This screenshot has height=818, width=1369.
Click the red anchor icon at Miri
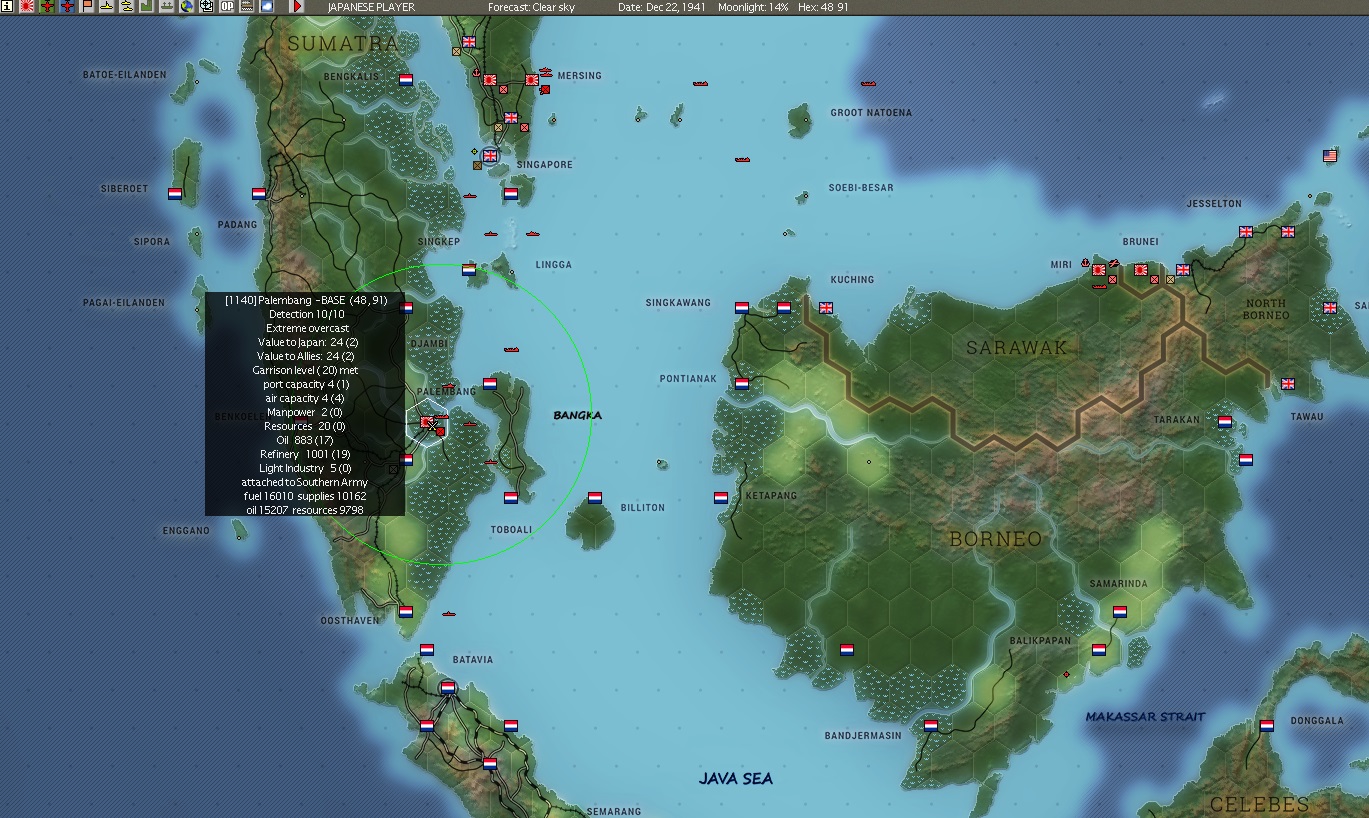[1085, 262]
